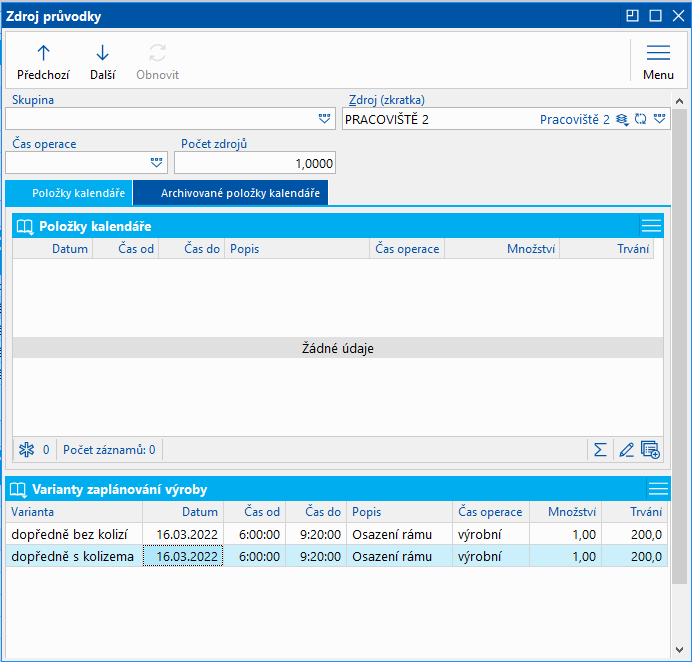
Task: Click book icon of Varianty zaplánování výroby
Action: tap(18, 489)
